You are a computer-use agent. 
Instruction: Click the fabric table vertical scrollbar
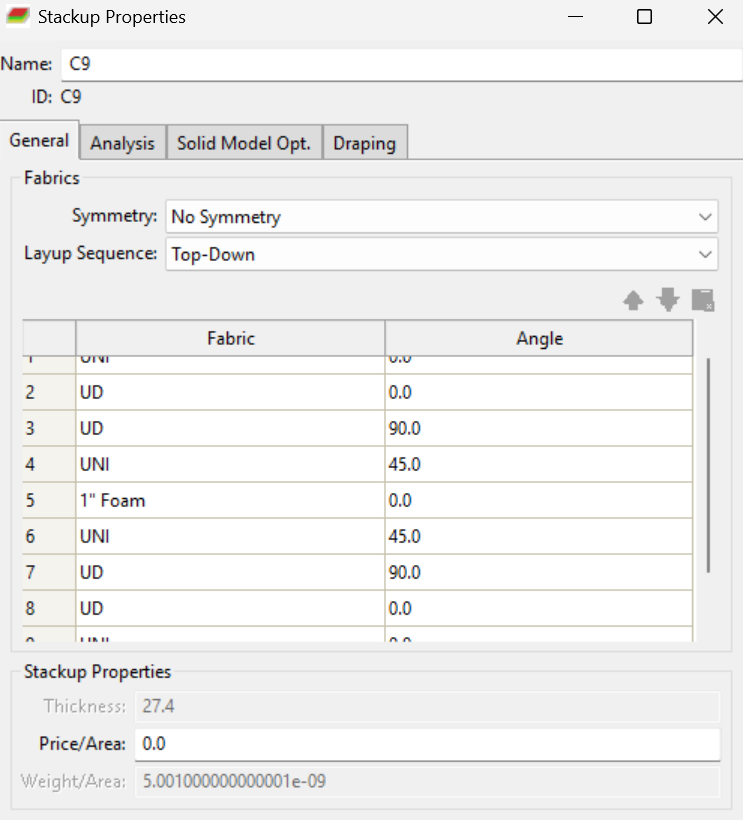(708, 465)
